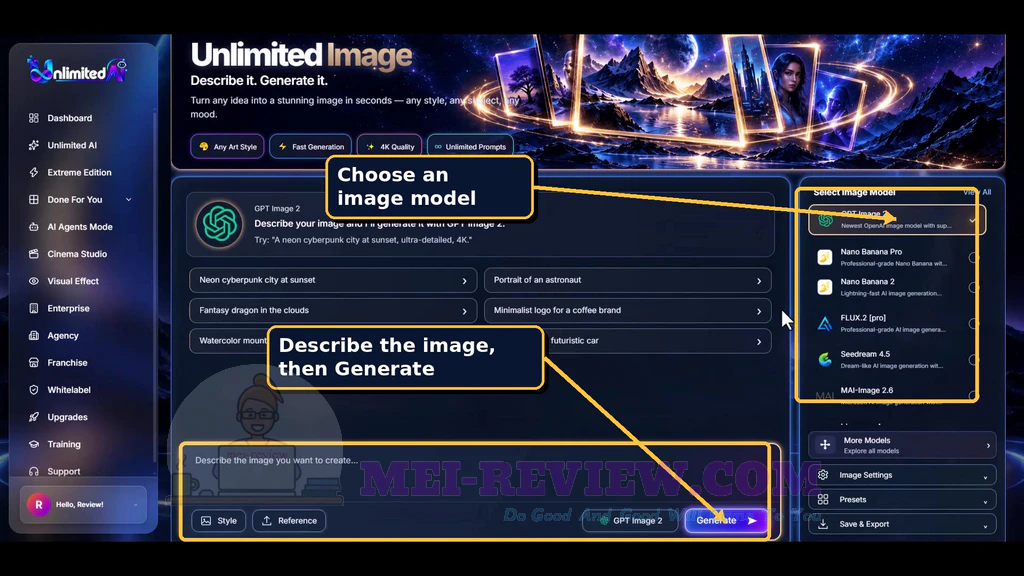1024x576 pixels.
Task: Click the Visual Effect eye icon
Action: [34, 281]
